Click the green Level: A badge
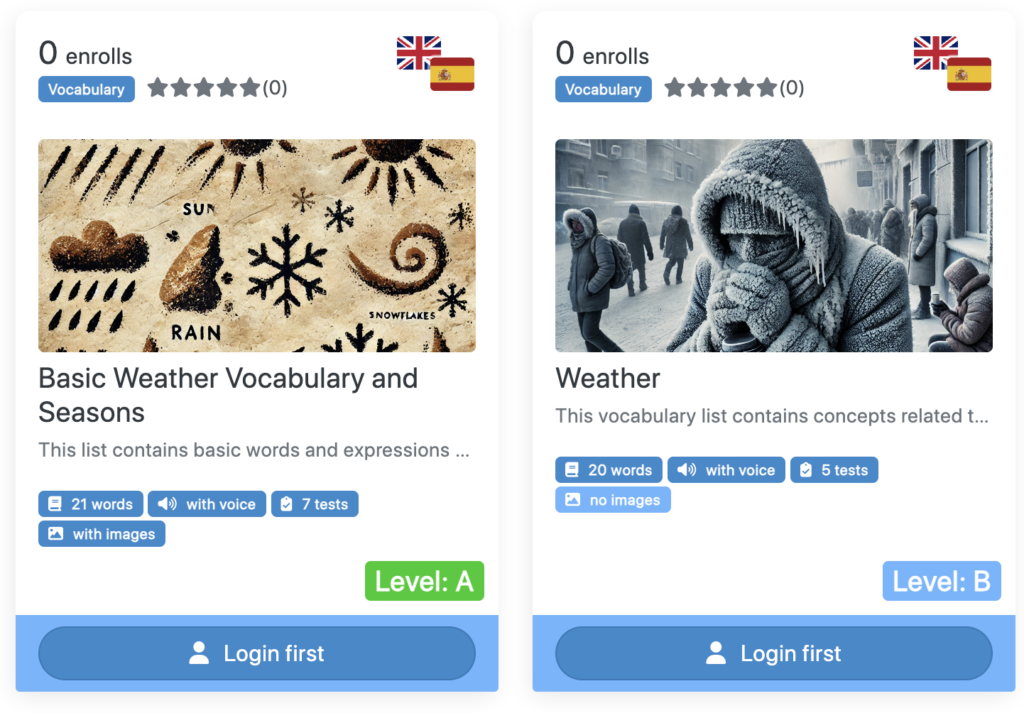The height and width of the screenshot is (713, 1024). tap(424, 581)
